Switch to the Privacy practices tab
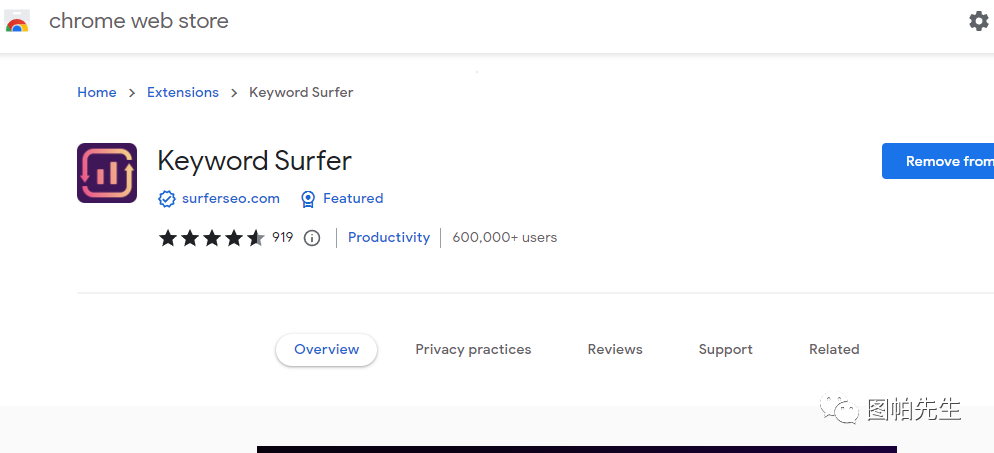 [473, 350]
